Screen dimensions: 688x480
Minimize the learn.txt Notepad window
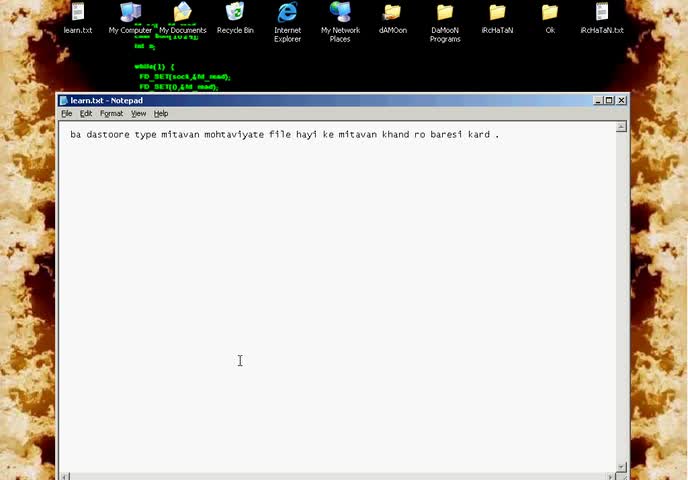pos(598,100)
